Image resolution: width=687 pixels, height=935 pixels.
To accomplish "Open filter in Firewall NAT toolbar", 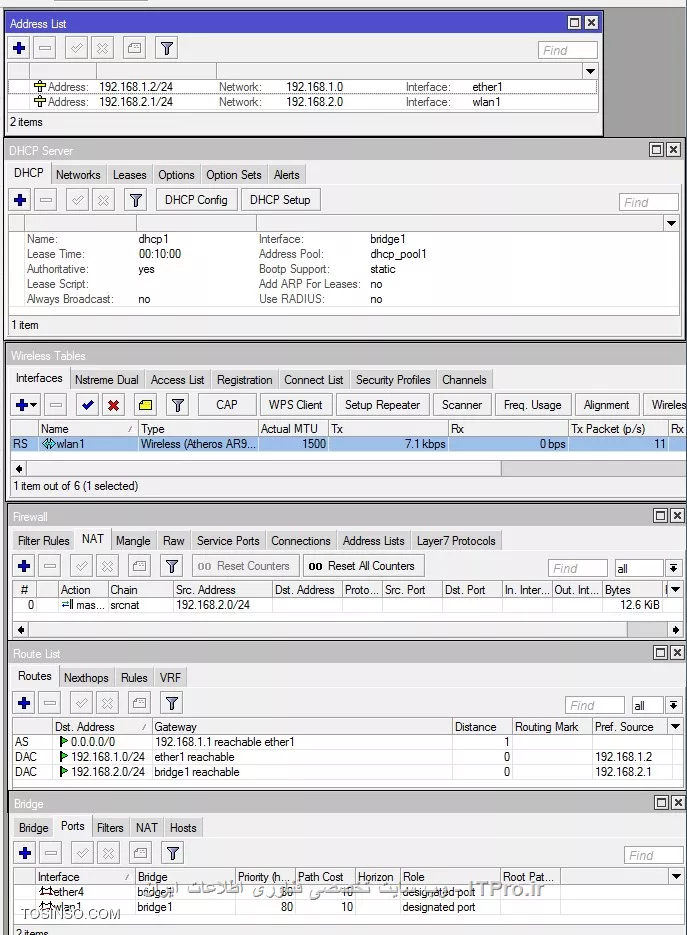I will click(x=172, y=566).
